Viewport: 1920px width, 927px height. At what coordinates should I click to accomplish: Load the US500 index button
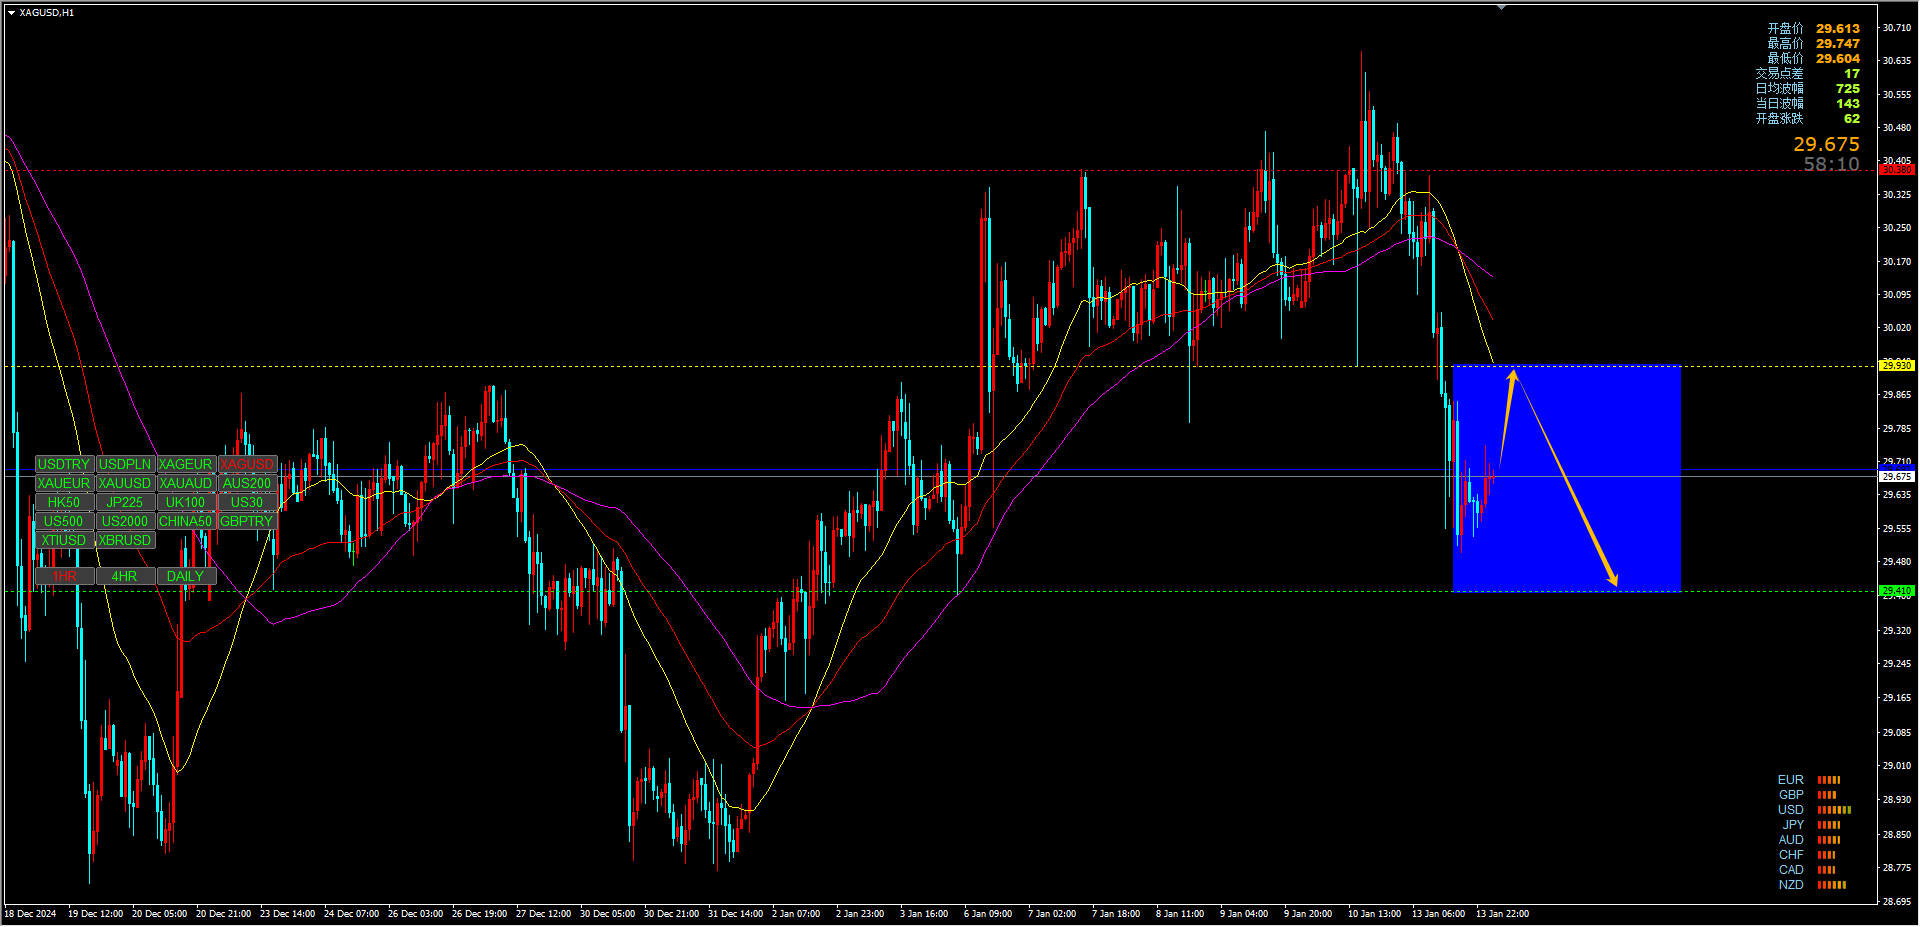tap(64, 522)
